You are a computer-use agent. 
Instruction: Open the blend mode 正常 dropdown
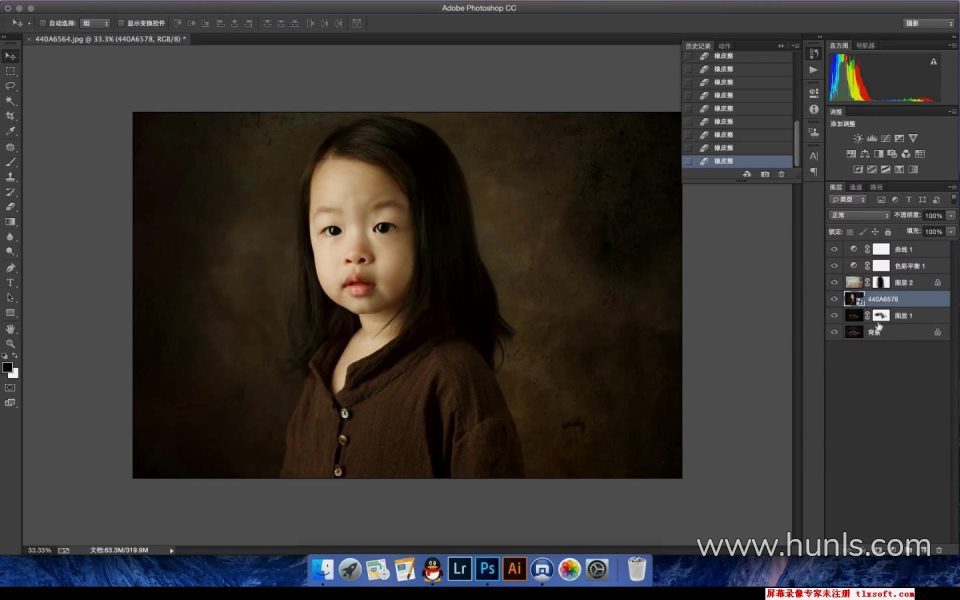pyautogui.click(x=859, y=215)
